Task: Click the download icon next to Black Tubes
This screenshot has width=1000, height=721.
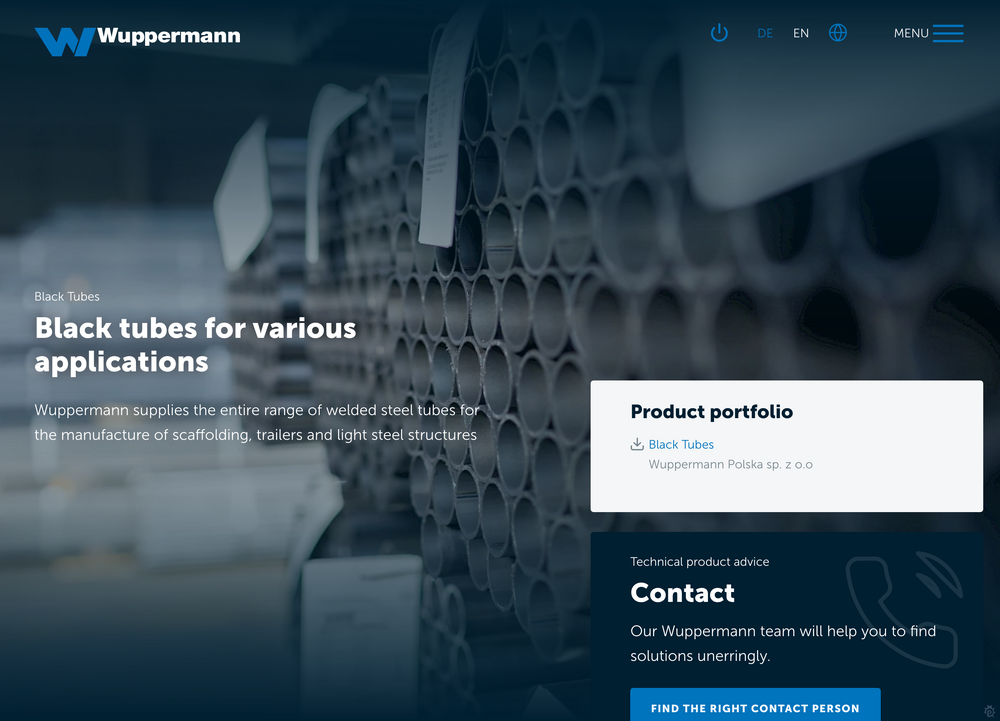Action: (x=636, y=444)
